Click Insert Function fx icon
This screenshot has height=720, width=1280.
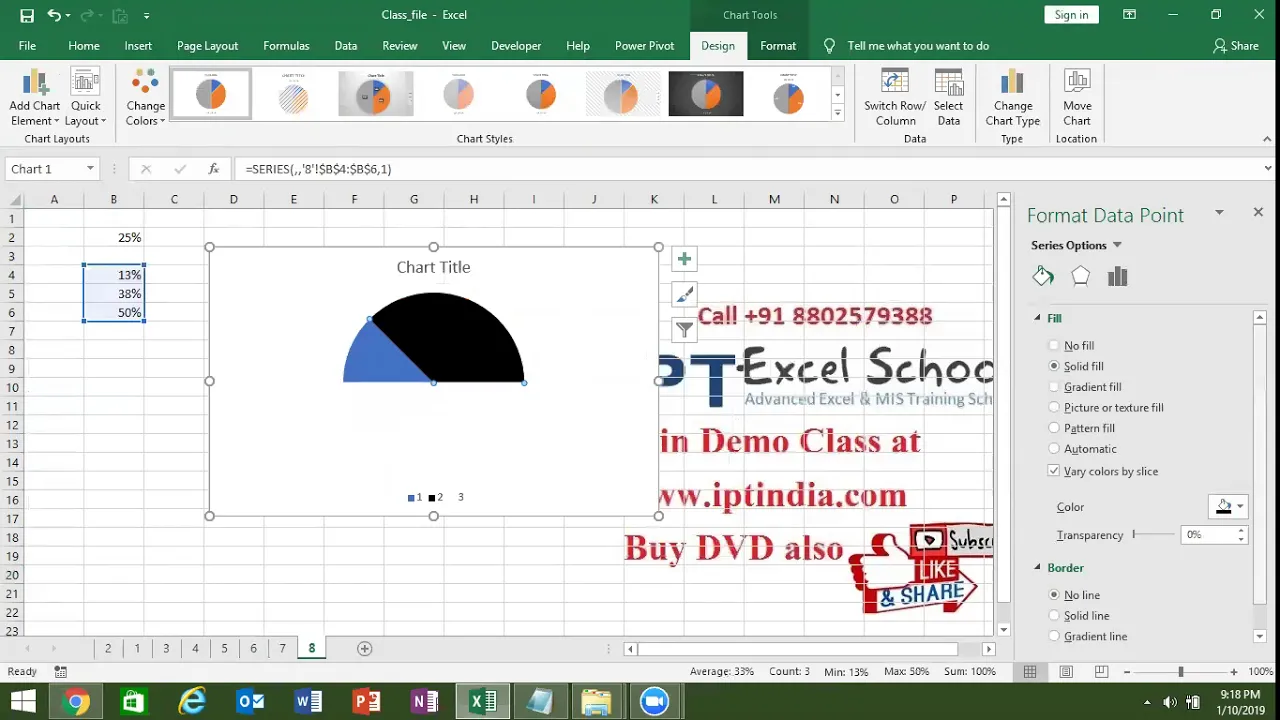pyautogui.click(x=213, y=169)
